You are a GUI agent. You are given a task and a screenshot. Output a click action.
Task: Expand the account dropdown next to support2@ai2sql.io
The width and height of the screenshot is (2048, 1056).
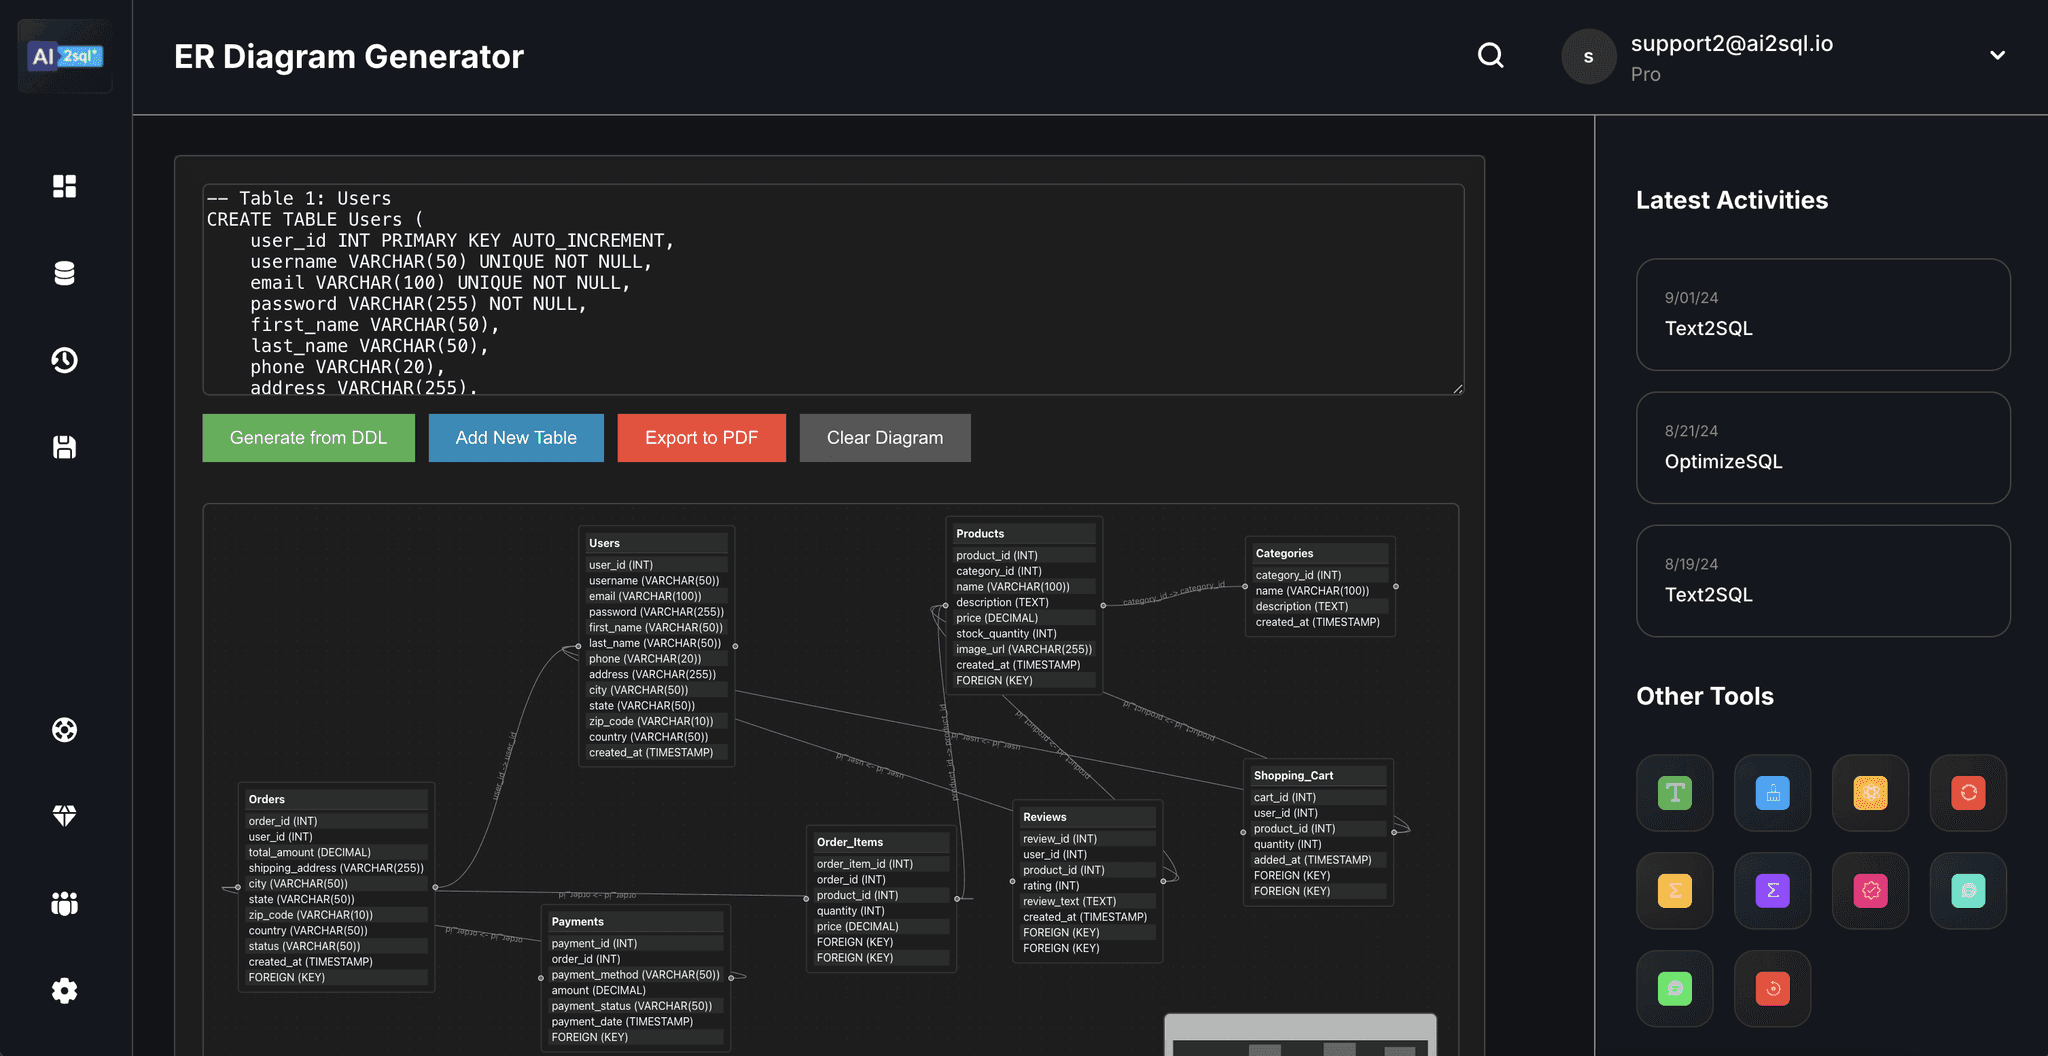[x=1996, y=55]
